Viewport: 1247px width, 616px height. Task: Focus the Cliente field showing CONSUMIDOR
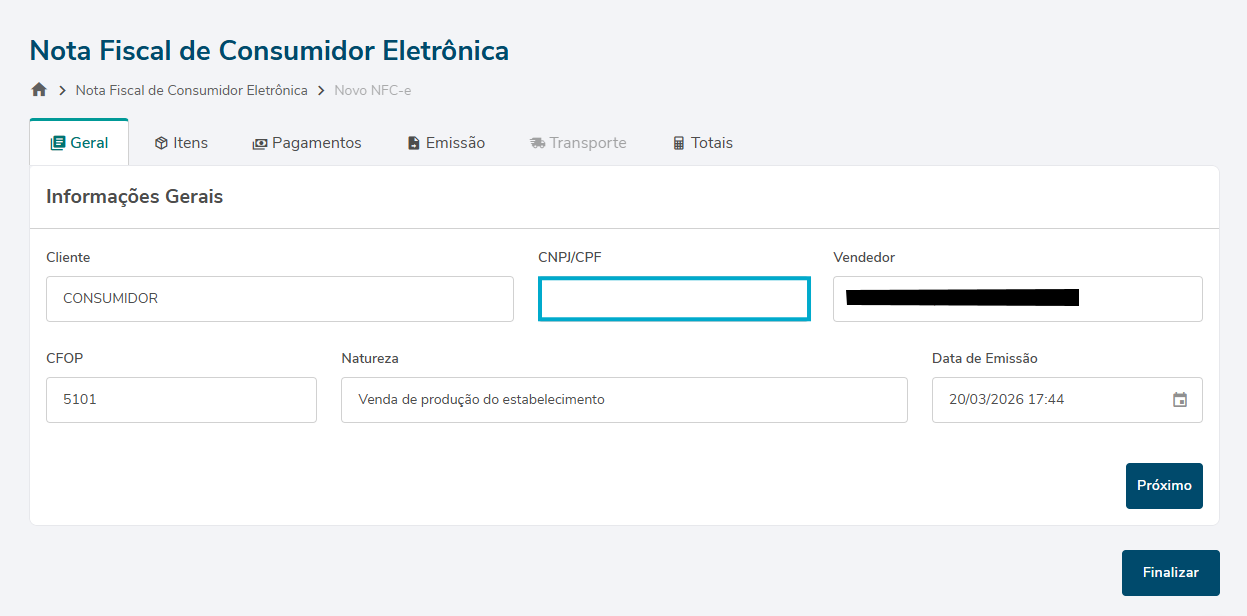(x=280, y=299)
